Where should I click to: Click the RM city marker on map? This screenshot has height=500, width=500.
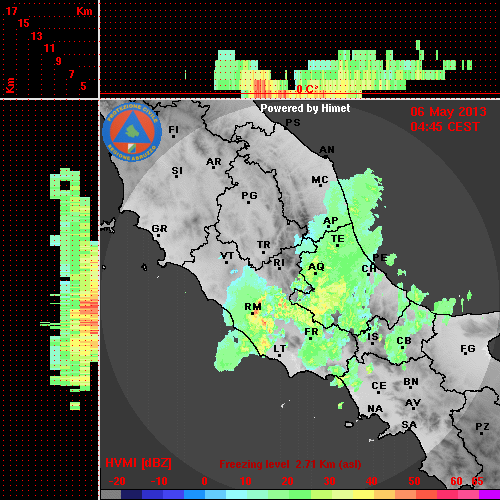click(x=253, y=308)
